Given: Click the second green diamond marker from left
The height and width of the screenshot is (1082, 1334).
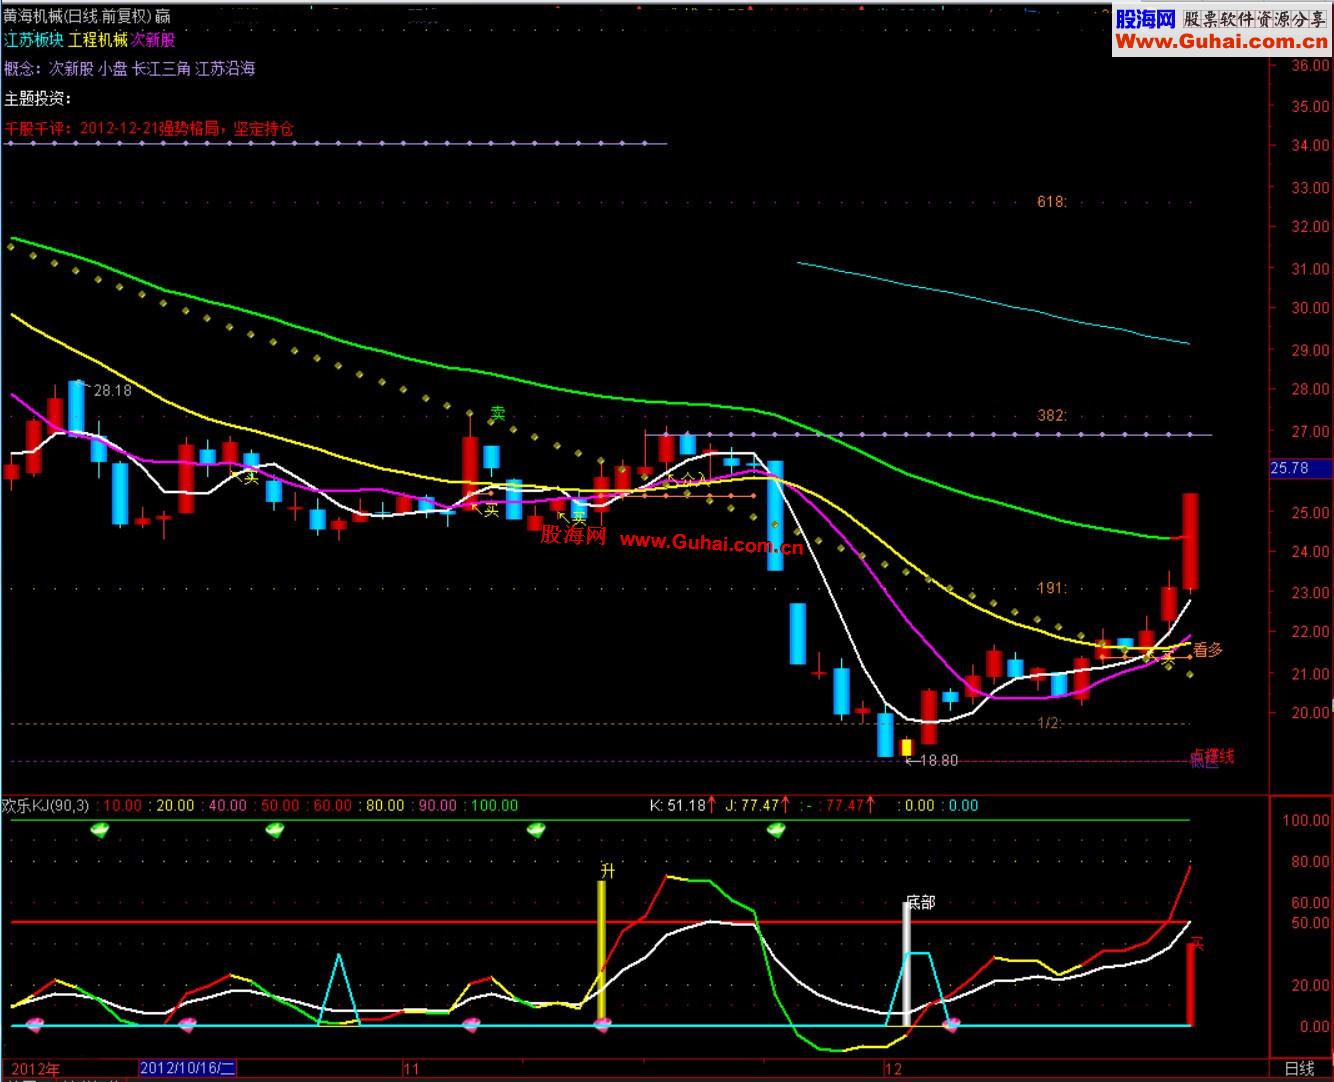Looking at the screenshot, I should tap(275, 829).
